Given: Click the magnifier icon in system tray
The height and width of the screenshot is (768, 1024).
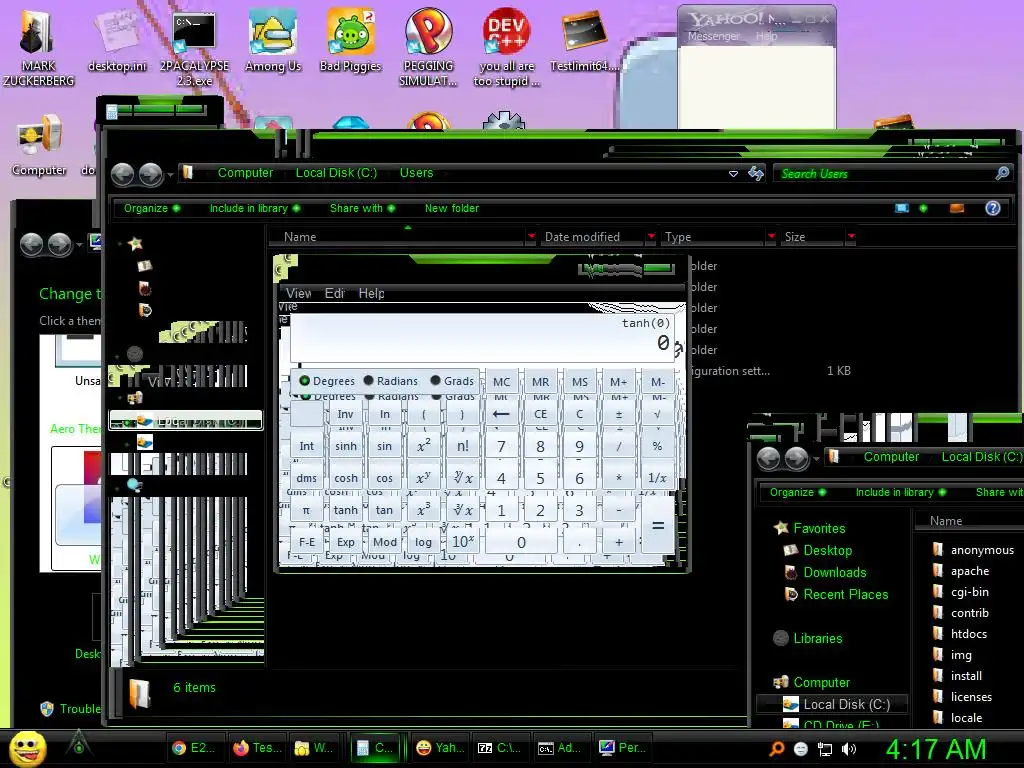Looking at the screenshot, I should click(776, 749).
